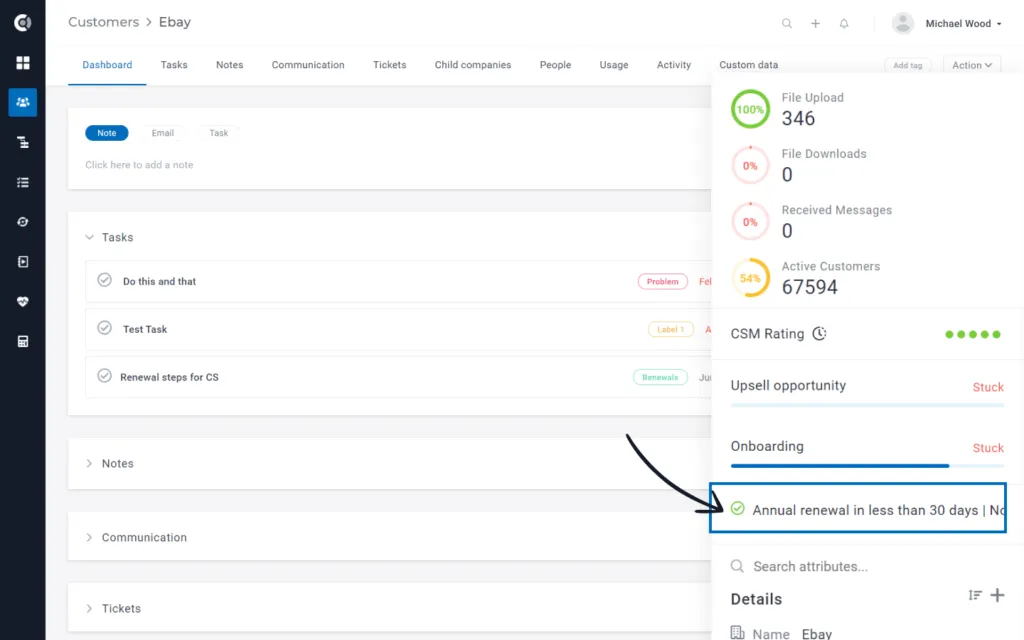Viewport: 1024px width, 640px height.
Task: Open the notifications bell
Action: coord(844,24)
